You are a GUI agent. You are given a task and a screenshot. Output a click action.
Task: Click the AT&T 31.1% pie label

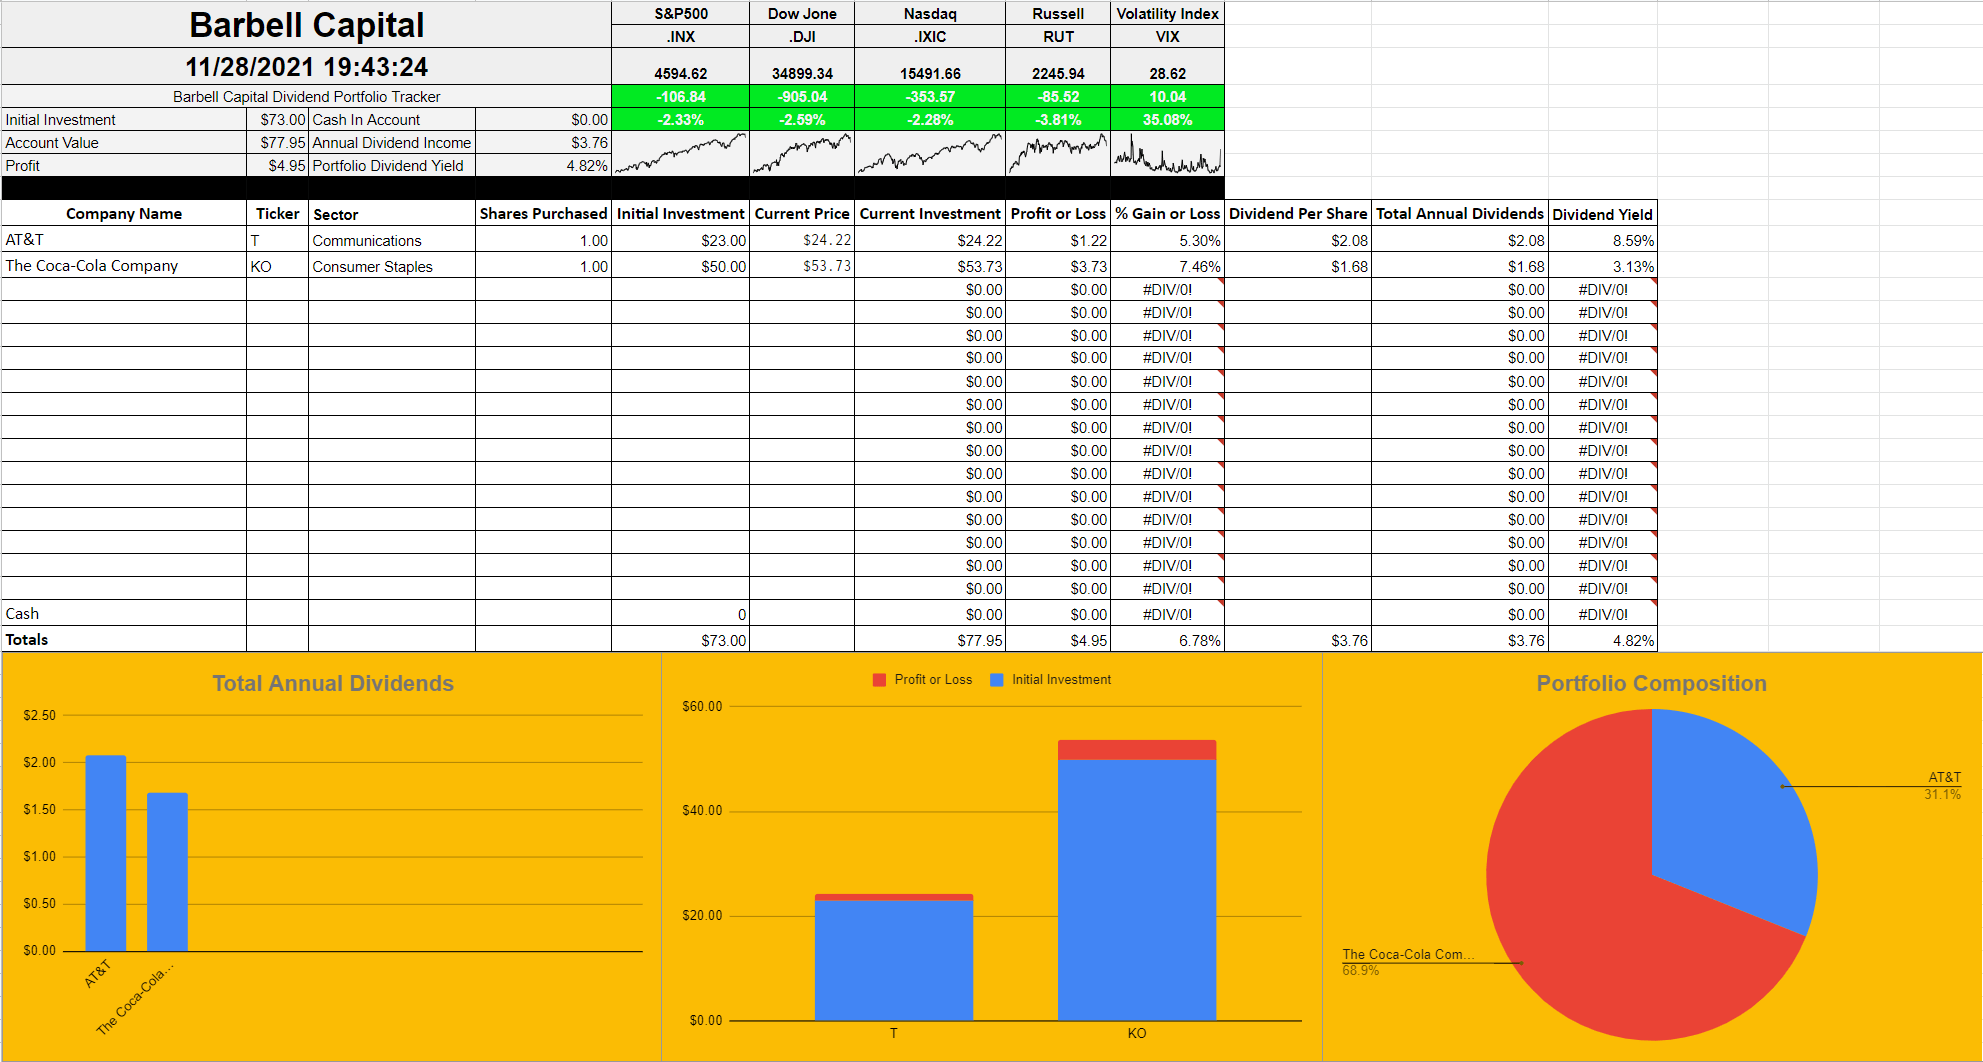1943,786
